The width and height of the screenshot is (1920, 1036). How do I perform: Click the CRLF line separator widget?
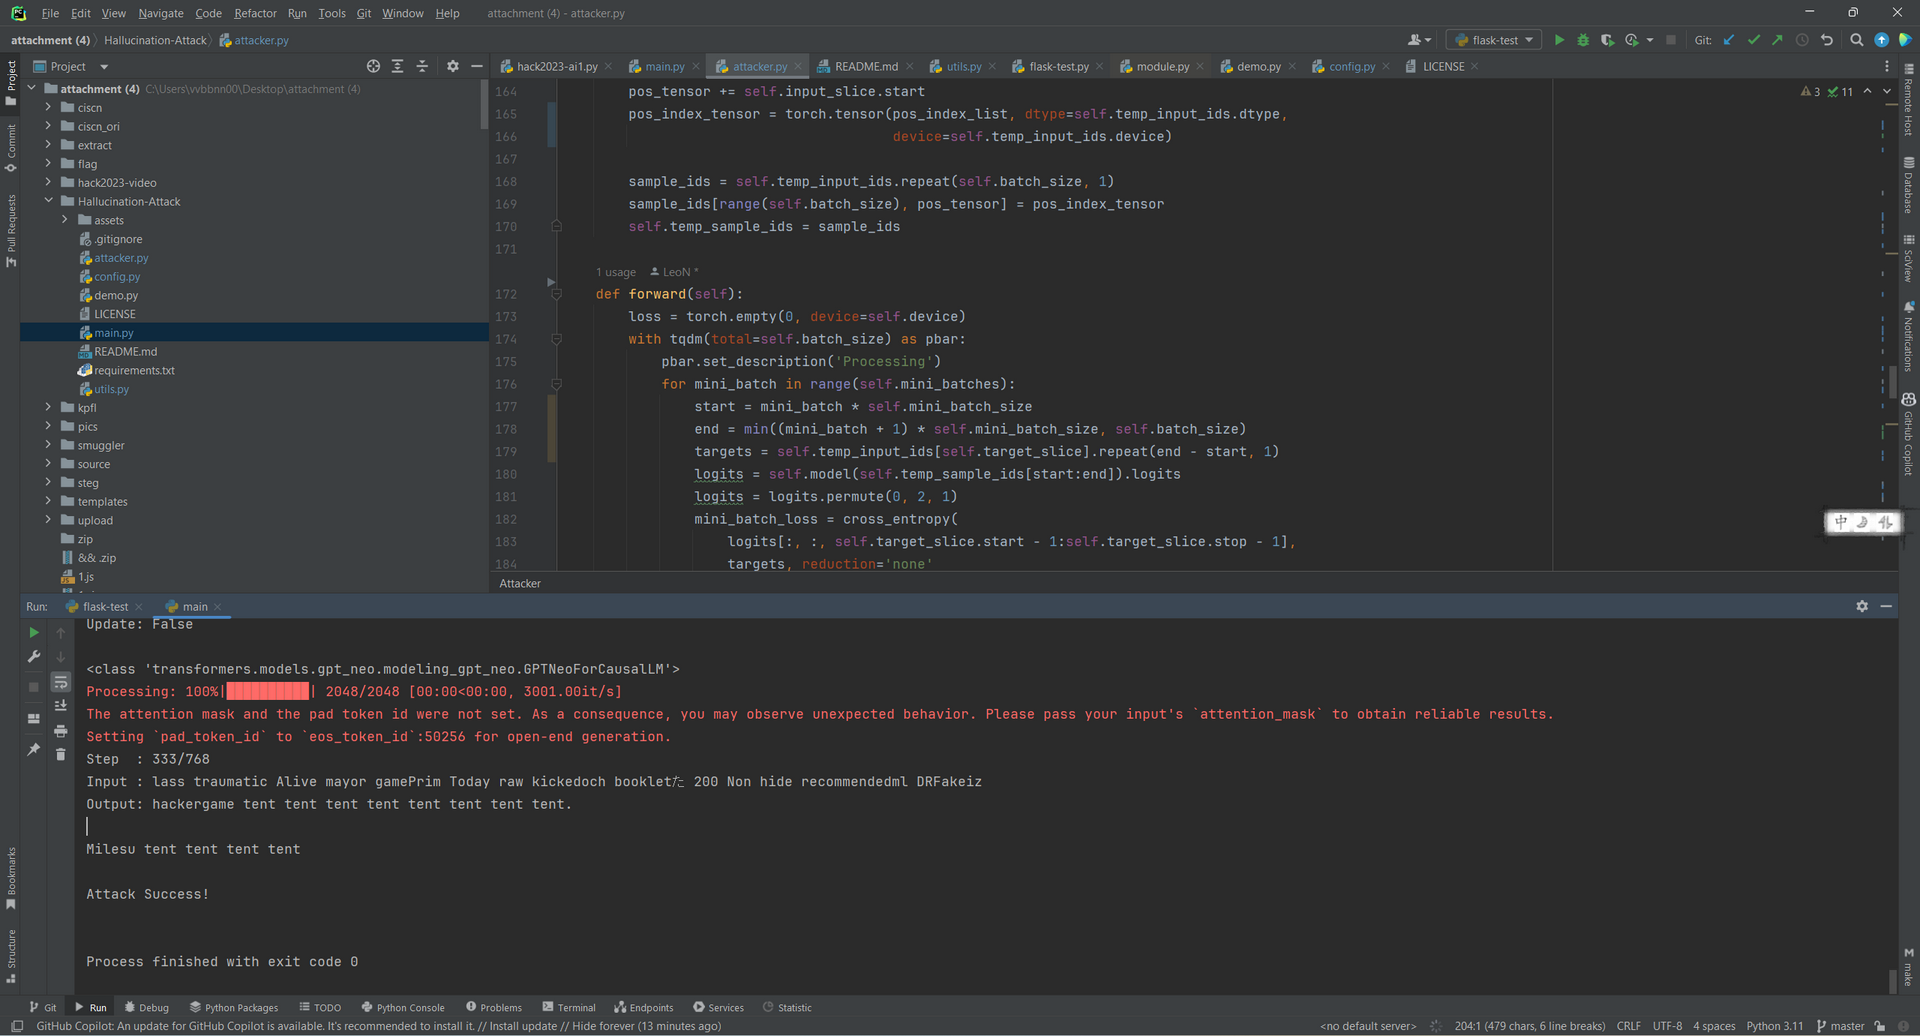tap(1628, 1025)
